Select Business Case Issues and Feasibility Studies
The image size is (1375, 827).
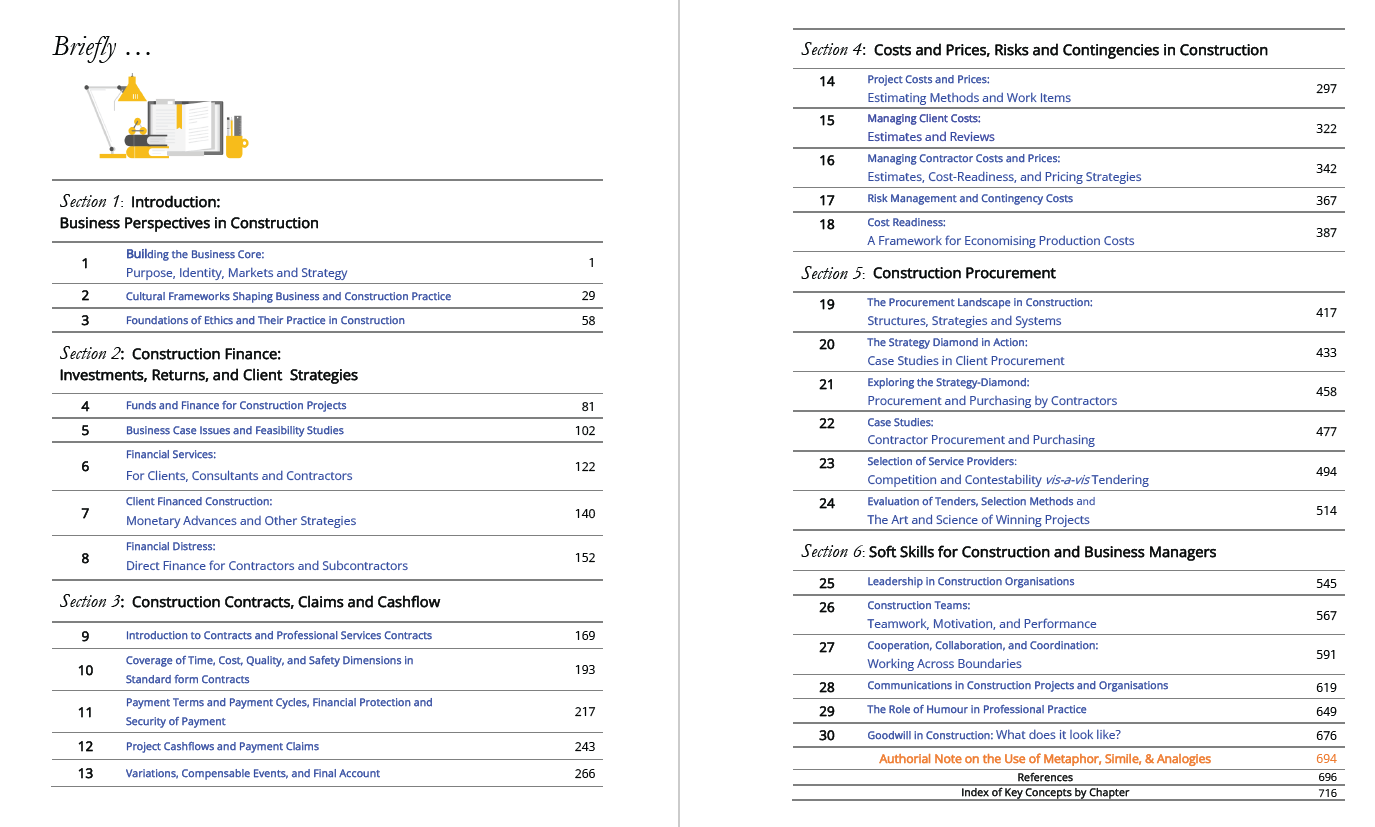coord(234,431)
